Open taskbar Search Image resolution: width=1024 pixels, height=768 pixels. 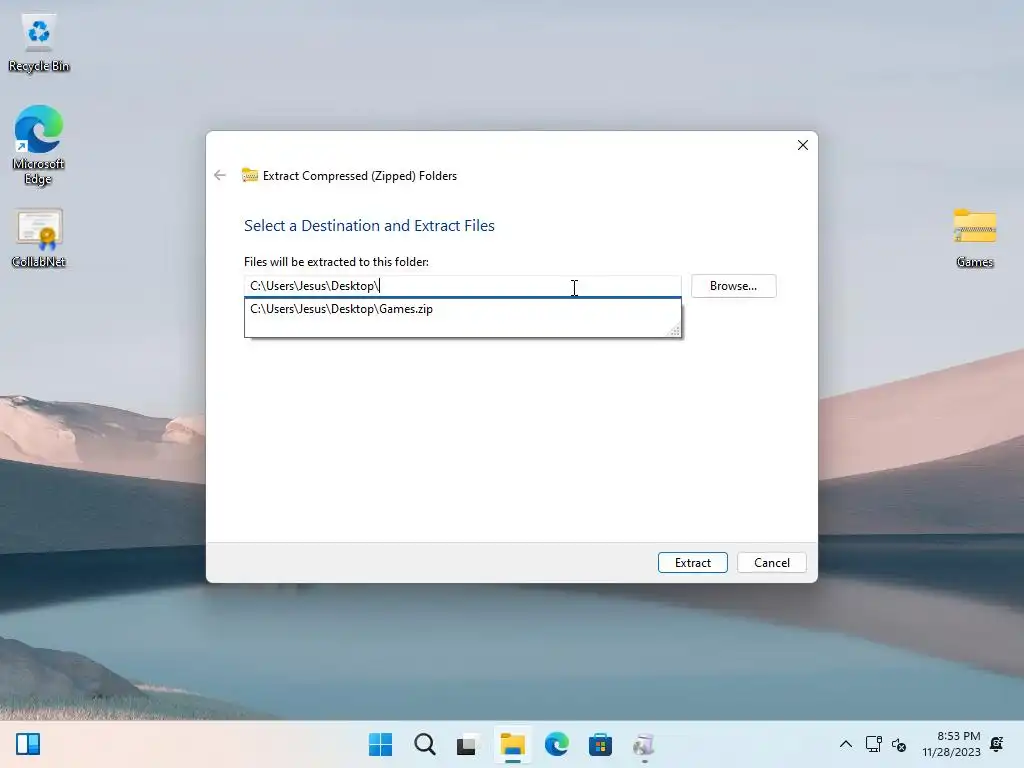424,744
